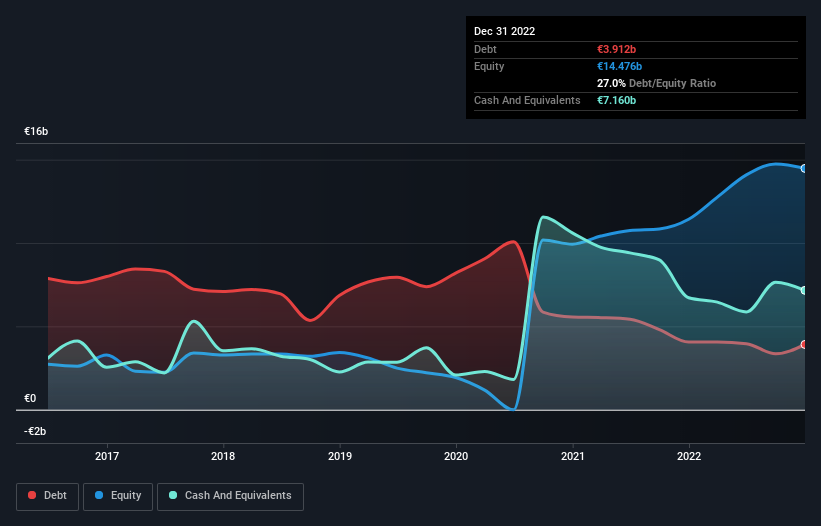Click the red Debt legend dot
Screen dimensions: 821x526
(x=32, y=495)
